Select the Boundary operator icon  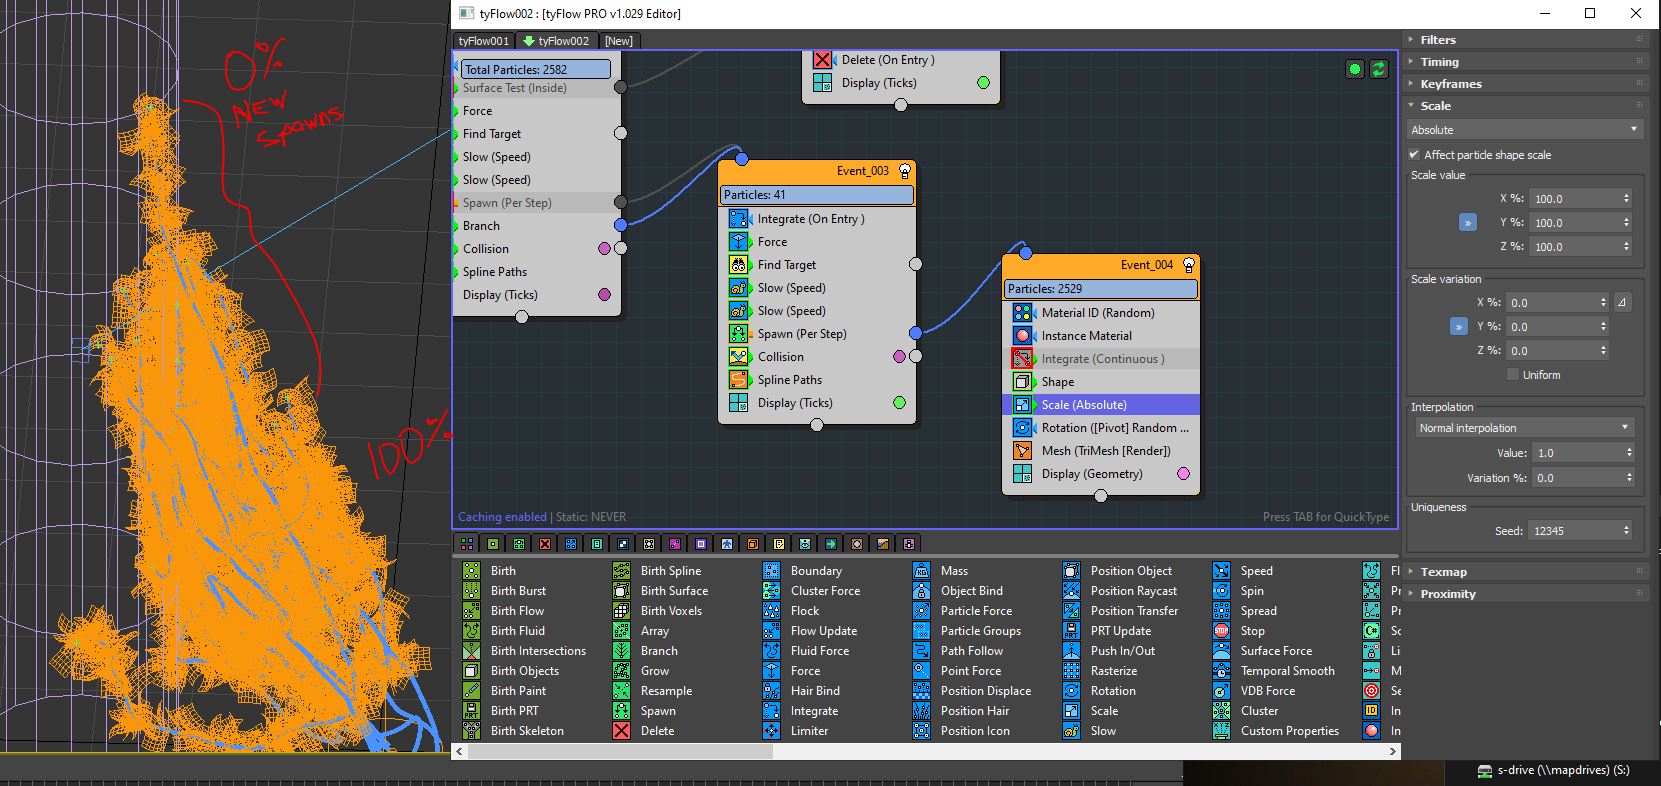click(x=771, y=571)
